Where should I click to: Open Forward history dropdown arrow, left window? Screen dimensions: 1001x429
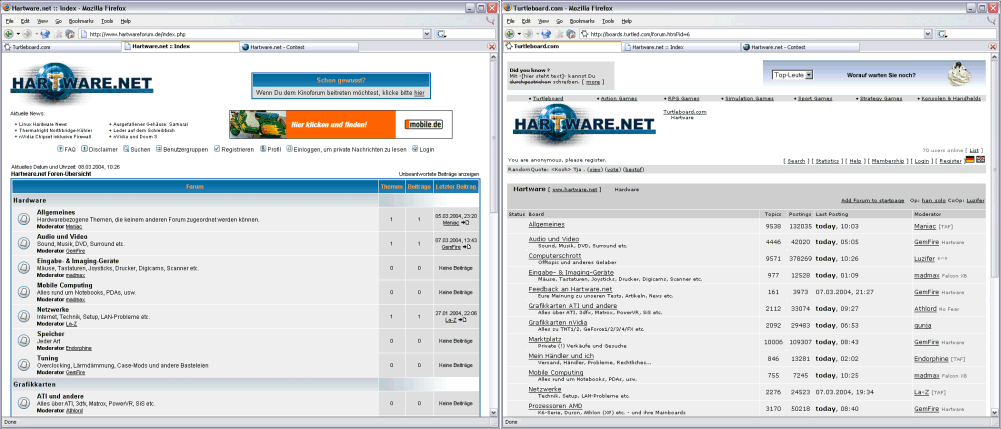(x=34, y=34)
